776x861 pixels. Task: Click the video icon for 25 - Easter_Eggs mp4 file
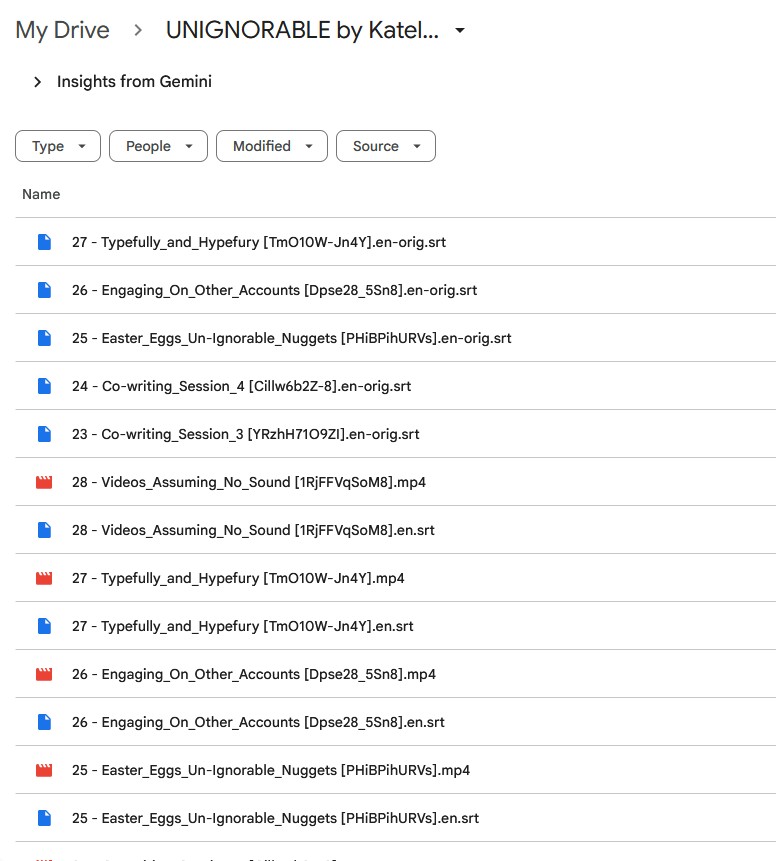(44, 770)
